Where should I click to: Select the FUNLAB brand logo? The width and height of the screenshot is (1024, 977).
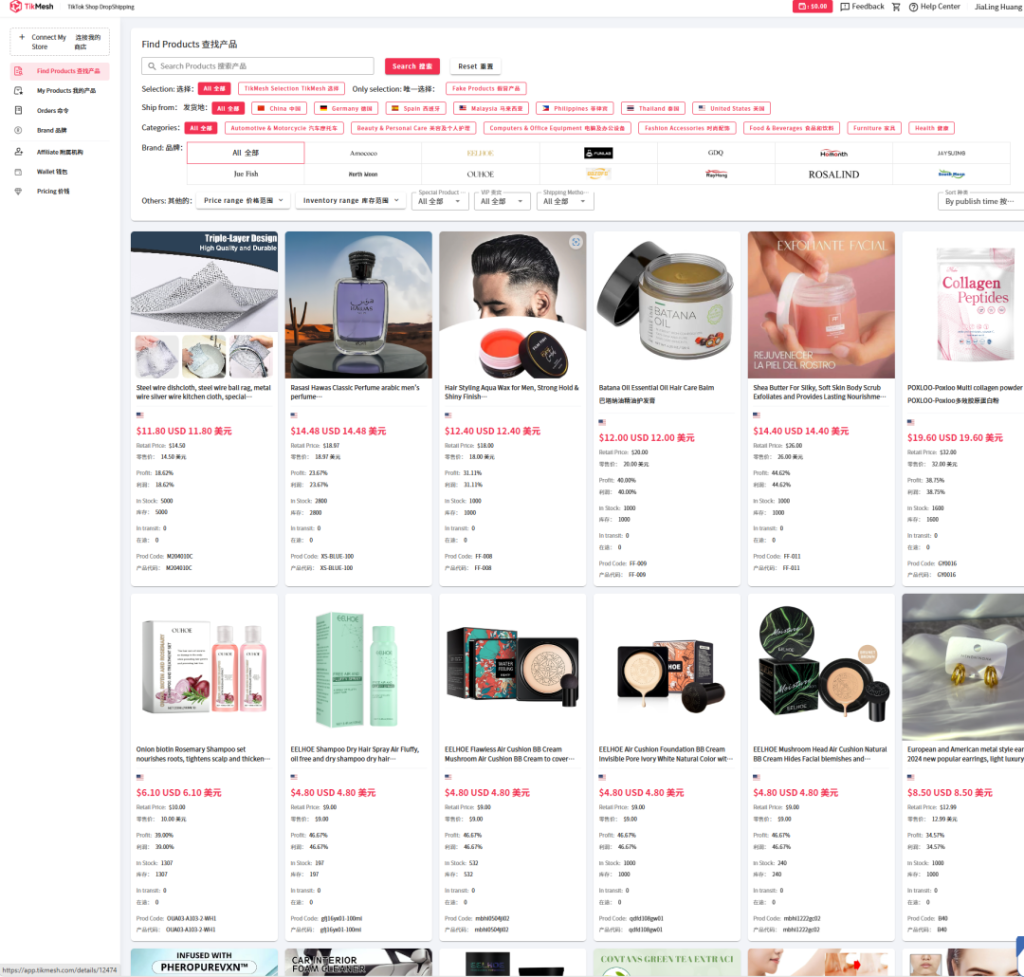coord(598,153)
